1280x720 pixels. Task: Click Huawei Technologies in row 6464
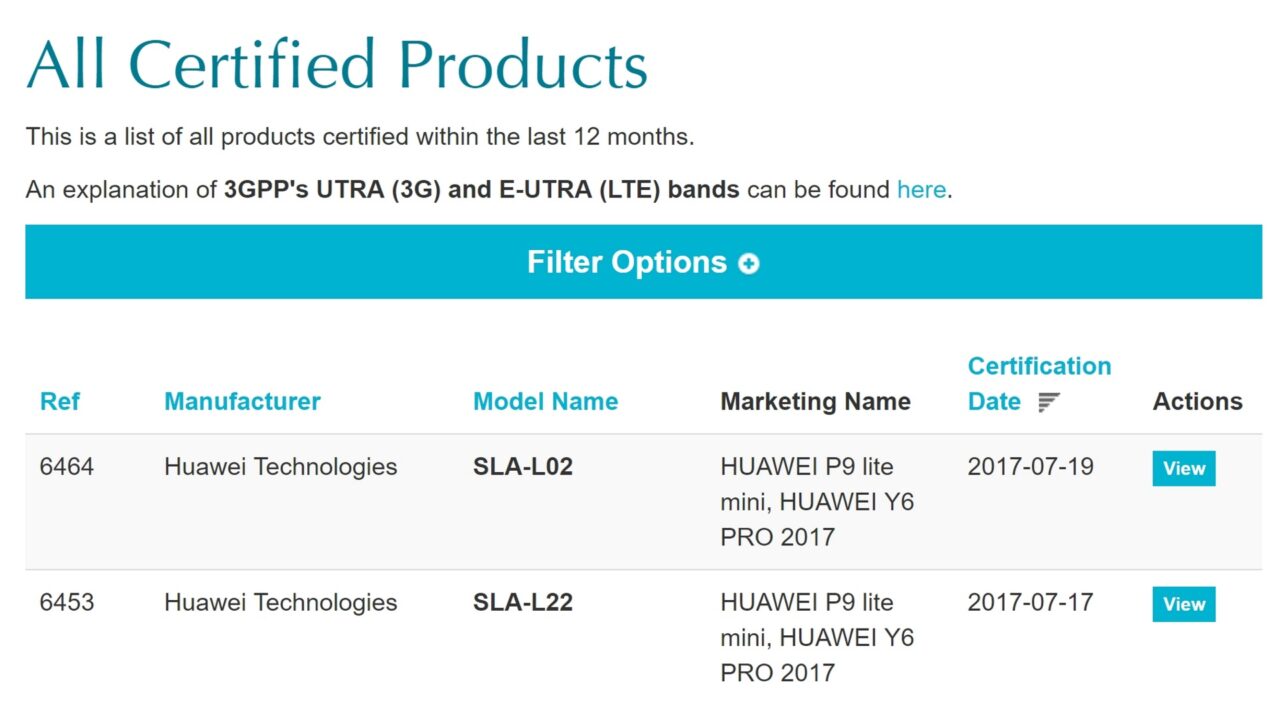280,466
